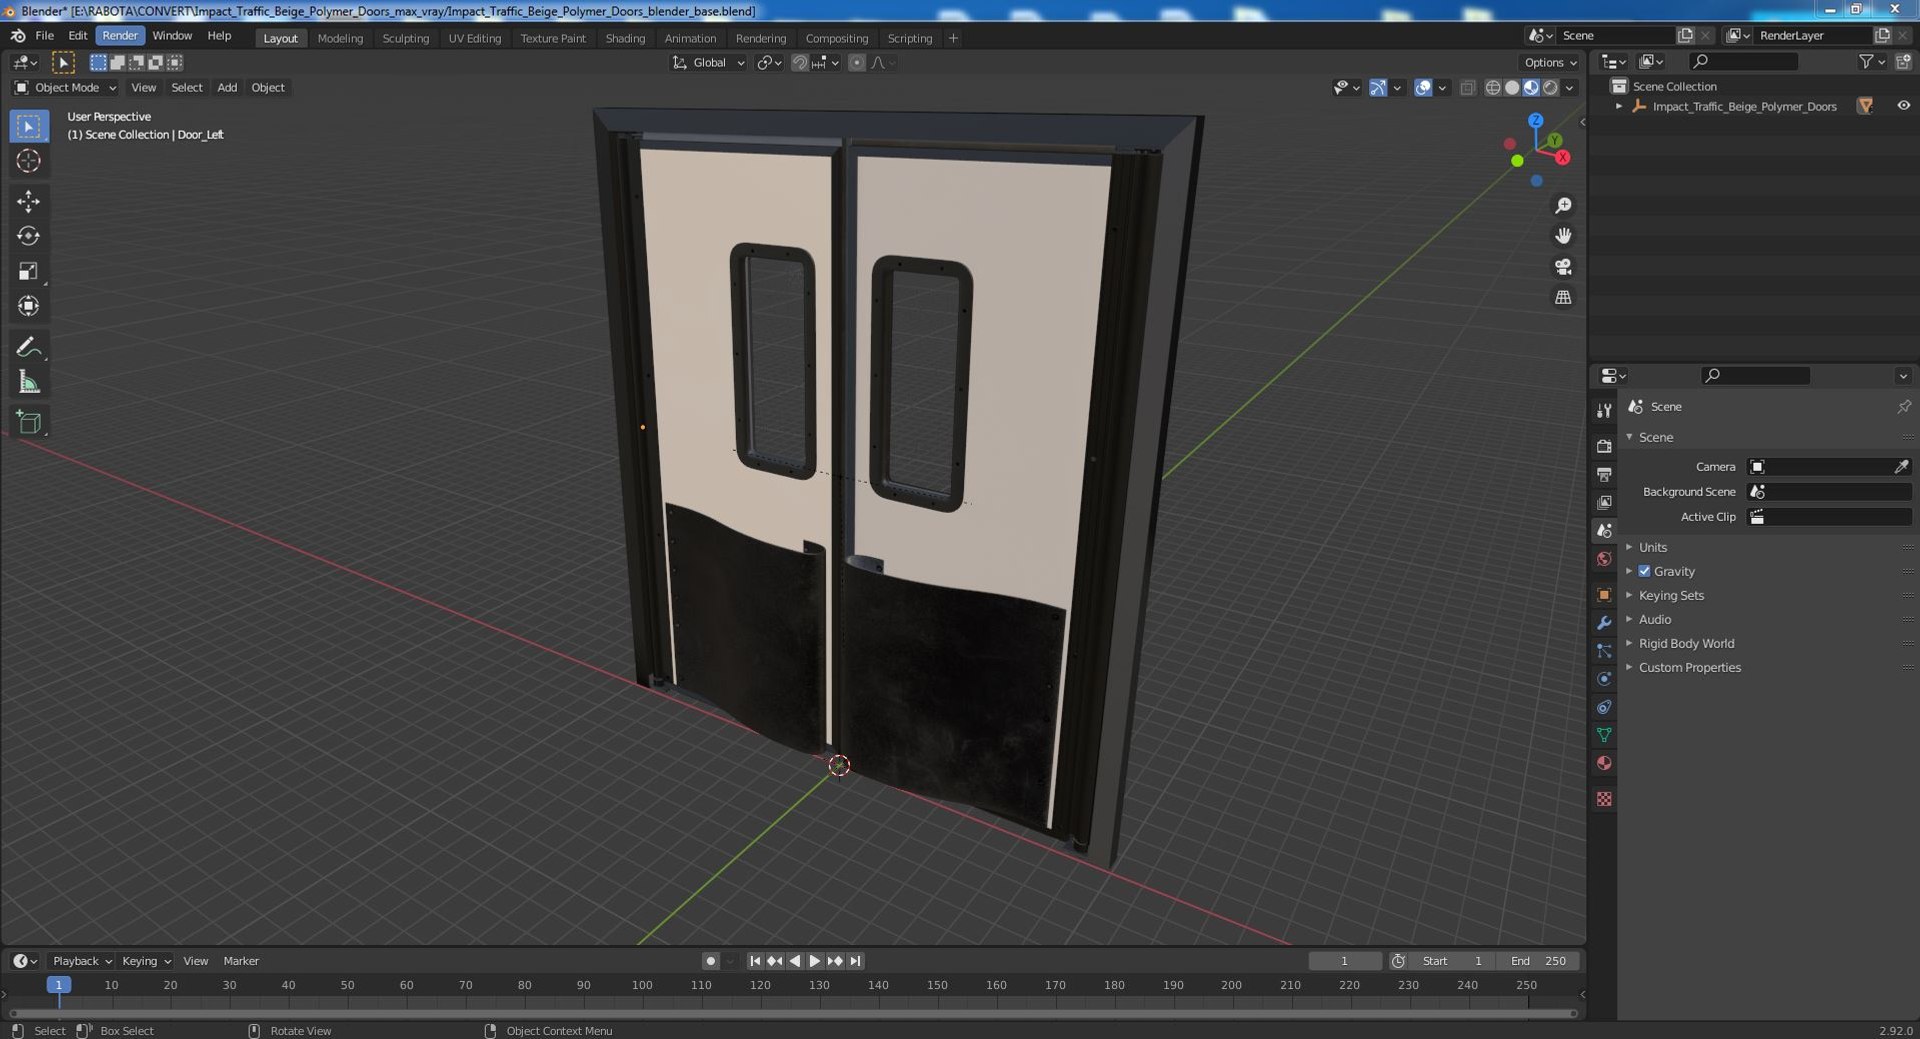Click the outliner search field

point(1743,62)
